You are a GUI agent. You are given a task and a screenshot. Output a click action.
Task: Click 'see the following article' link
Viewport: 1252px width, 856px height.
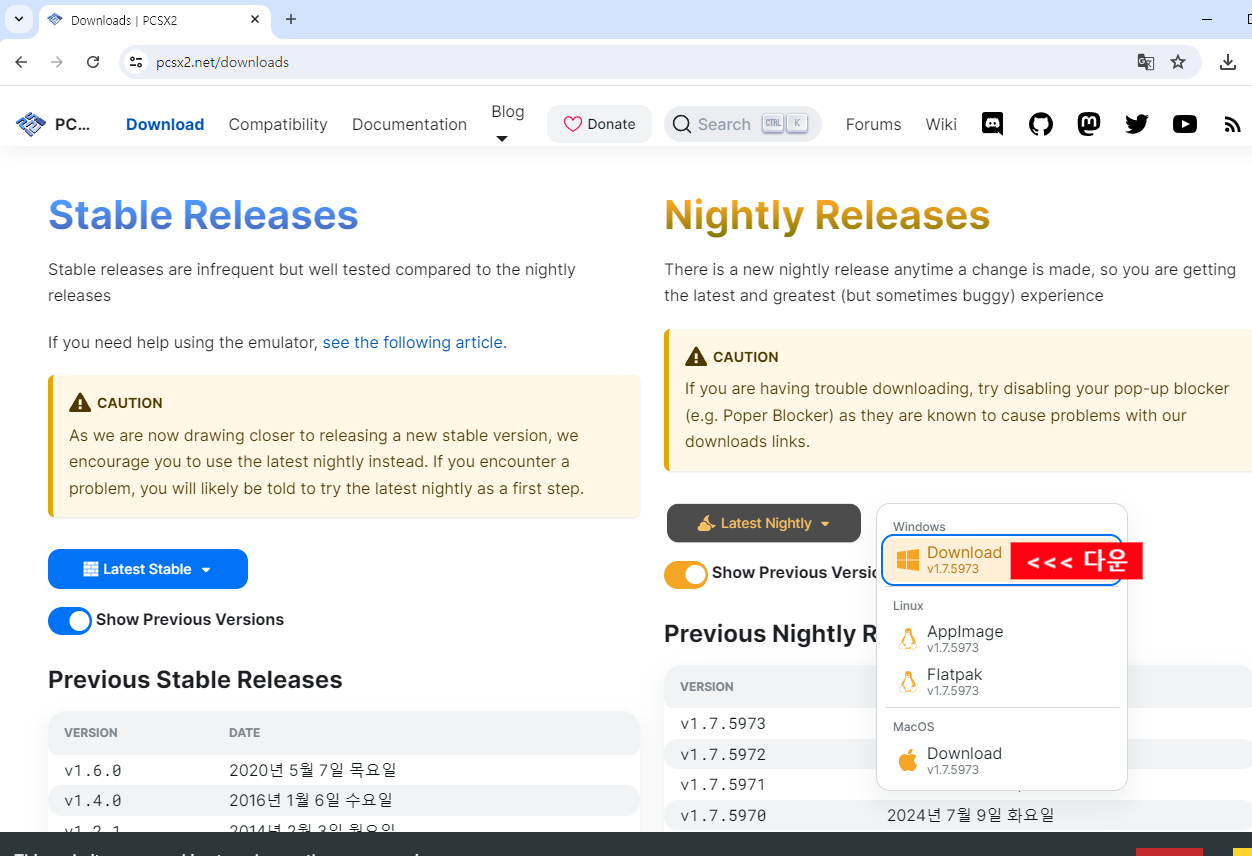414,342
